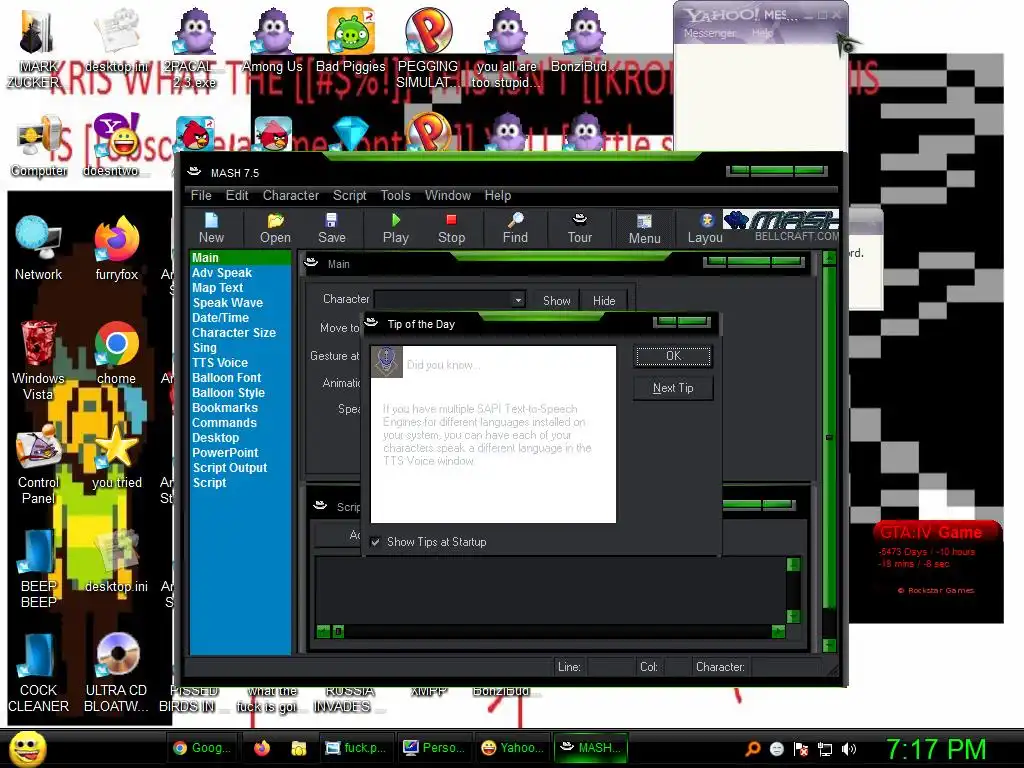Toggle Show Tips at Startup checkbox
1024x768 pixels.
376,542
